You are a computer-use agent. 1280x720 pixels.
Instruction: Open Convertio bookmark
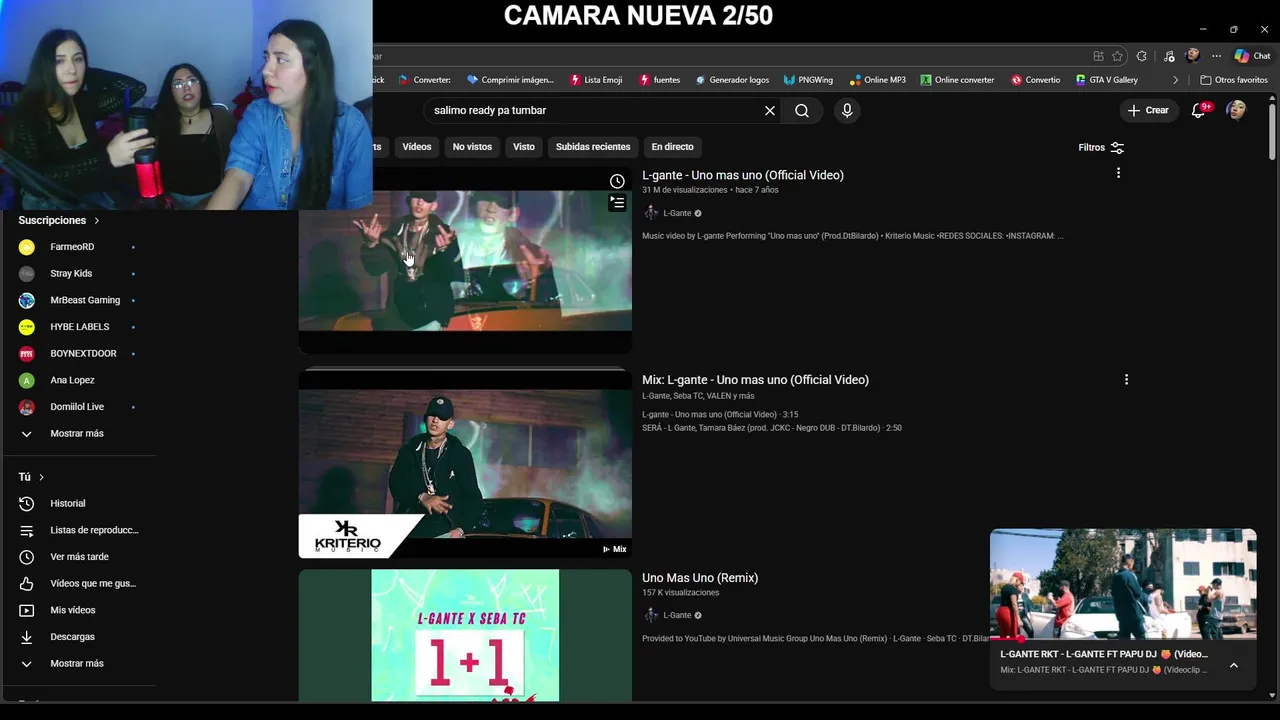click(1035, 80)
